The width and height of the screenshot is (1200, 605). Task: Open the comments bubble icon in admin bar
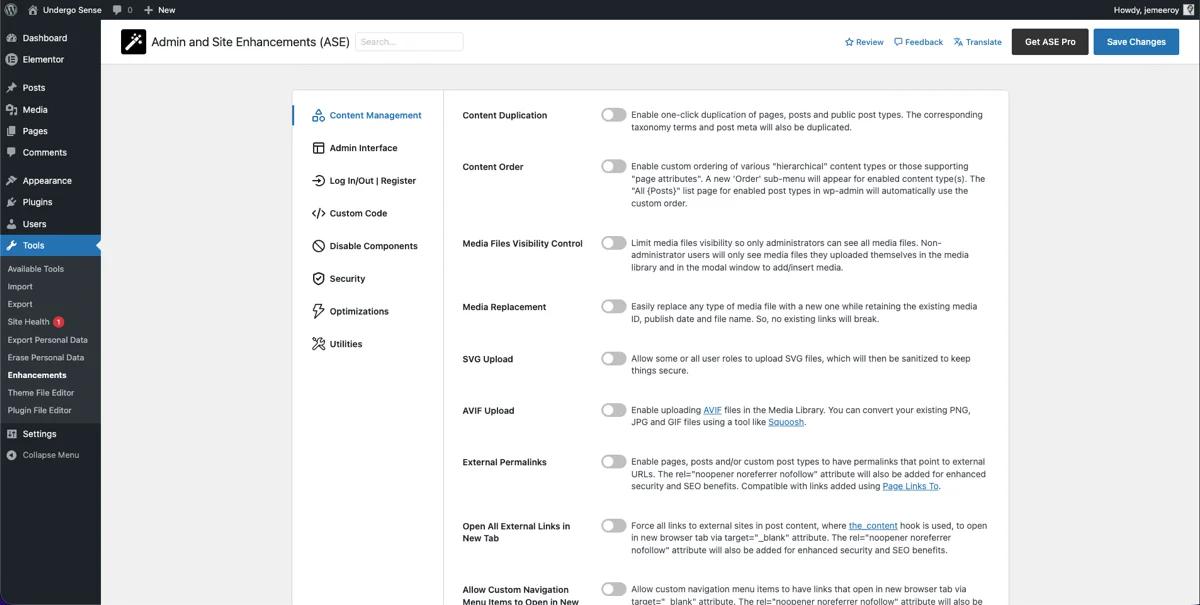[x=117, y=10]
